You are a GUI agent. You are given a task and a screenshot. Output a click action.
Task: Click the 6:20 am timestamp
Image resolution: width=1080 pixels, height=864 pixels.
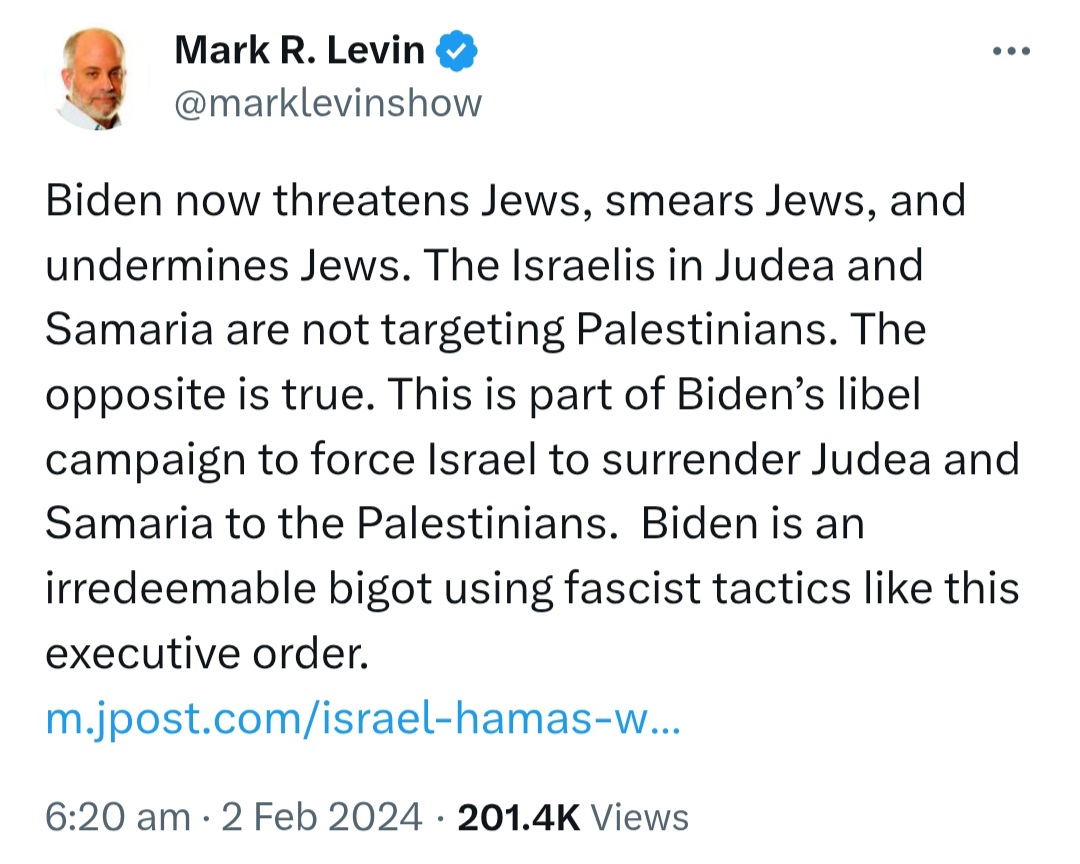pyautogui.click(x=118, y=817)
